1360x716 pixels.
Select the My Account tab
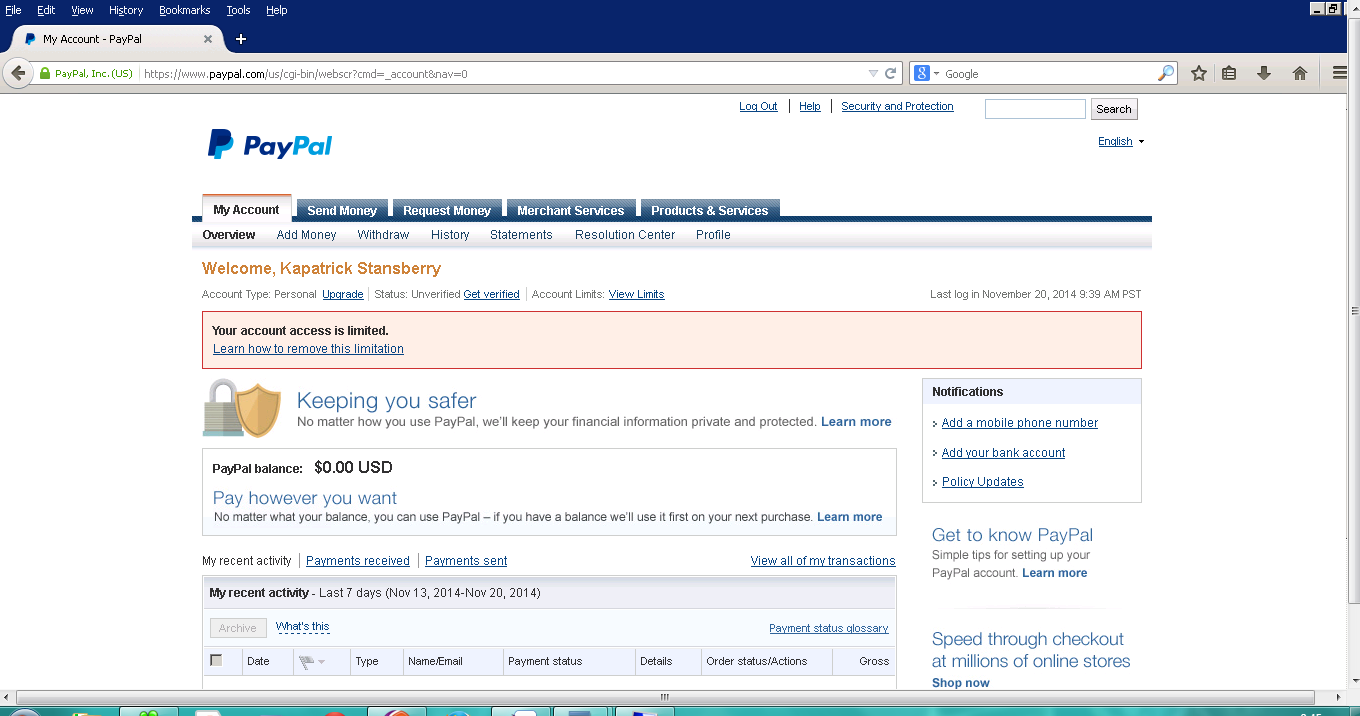pyautogui.click(x=246, y=209)
